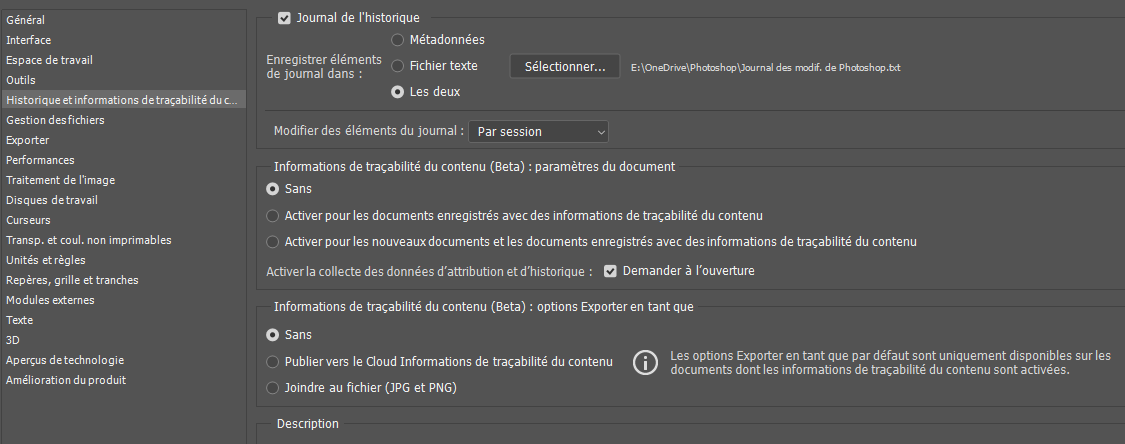Viewport: 1125px width, 444px height.
Task: Go to Performances preferences section
Action: 40,160
